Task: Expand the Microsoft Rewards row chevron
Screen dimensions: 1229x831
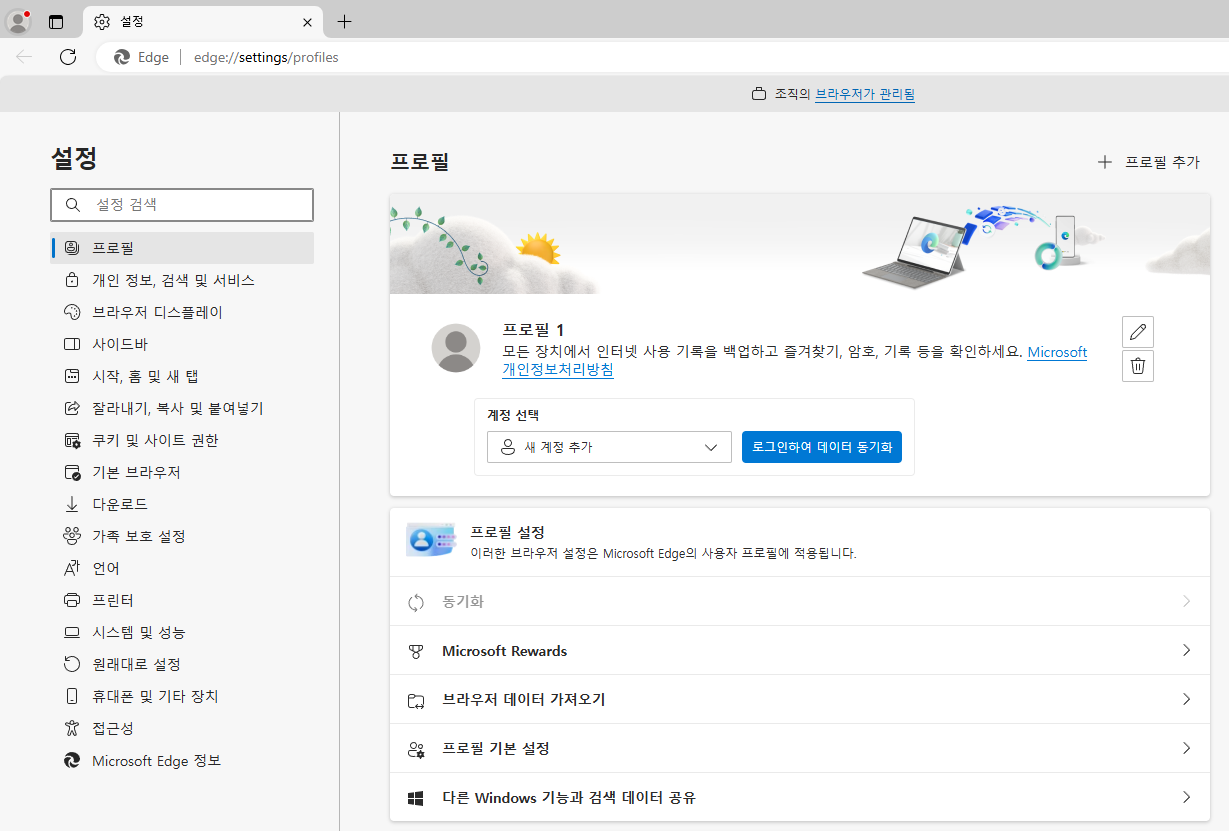Action: 1187,651
